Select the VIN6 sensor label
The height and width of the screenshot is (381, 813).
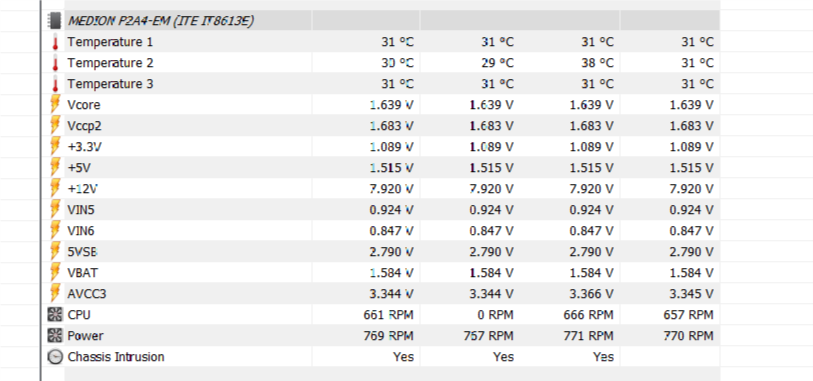tap(81, 231)
